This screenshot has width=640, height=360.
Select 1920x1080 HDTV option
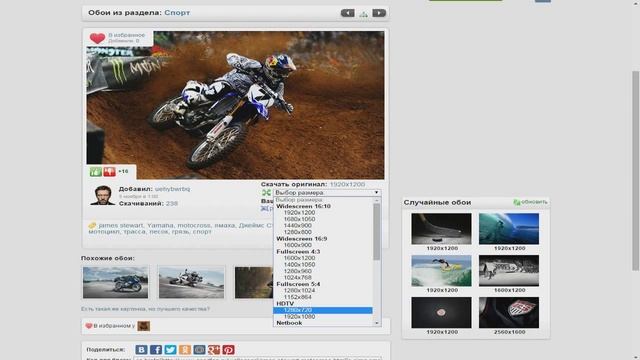point(299,317)
